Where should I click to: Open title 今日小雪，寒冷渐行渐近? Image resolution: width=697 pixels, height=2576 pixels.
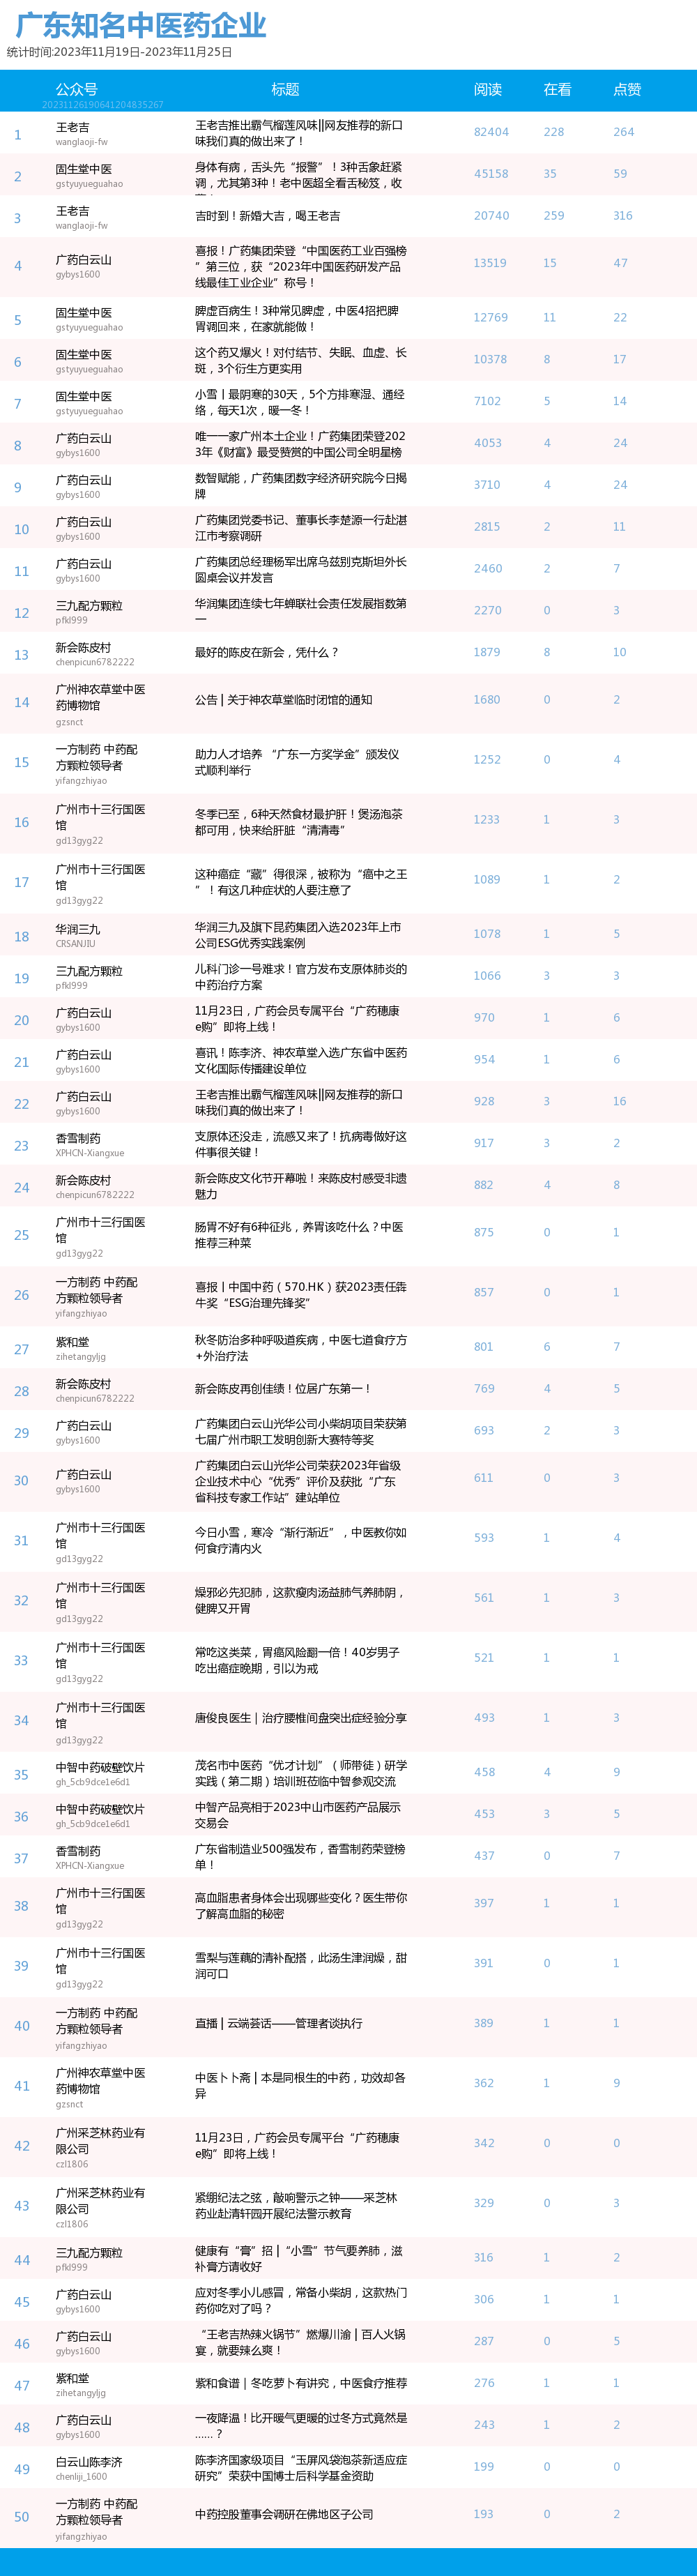[301, 1540]
